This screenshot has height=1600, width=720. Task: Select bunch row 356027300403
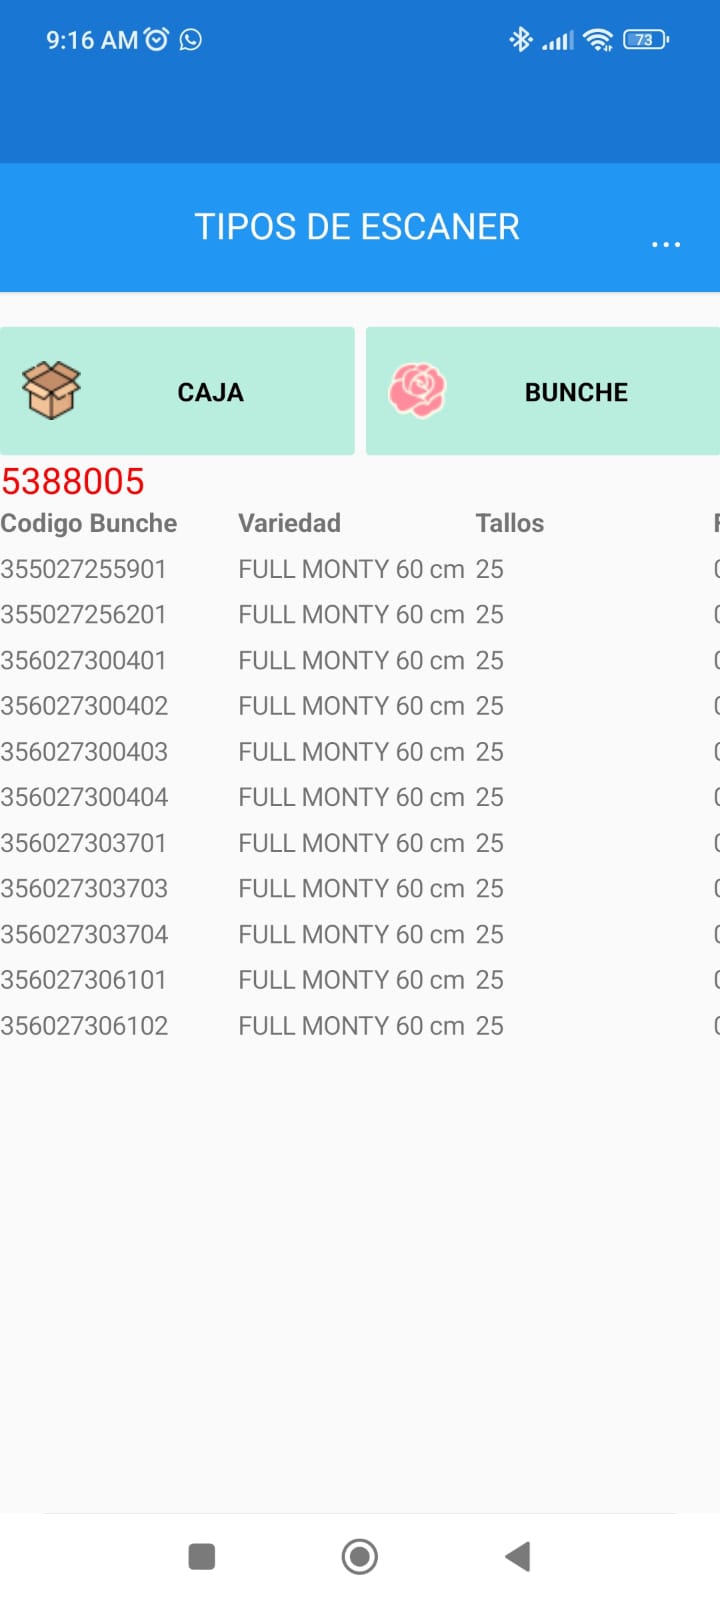click(84, 752)
